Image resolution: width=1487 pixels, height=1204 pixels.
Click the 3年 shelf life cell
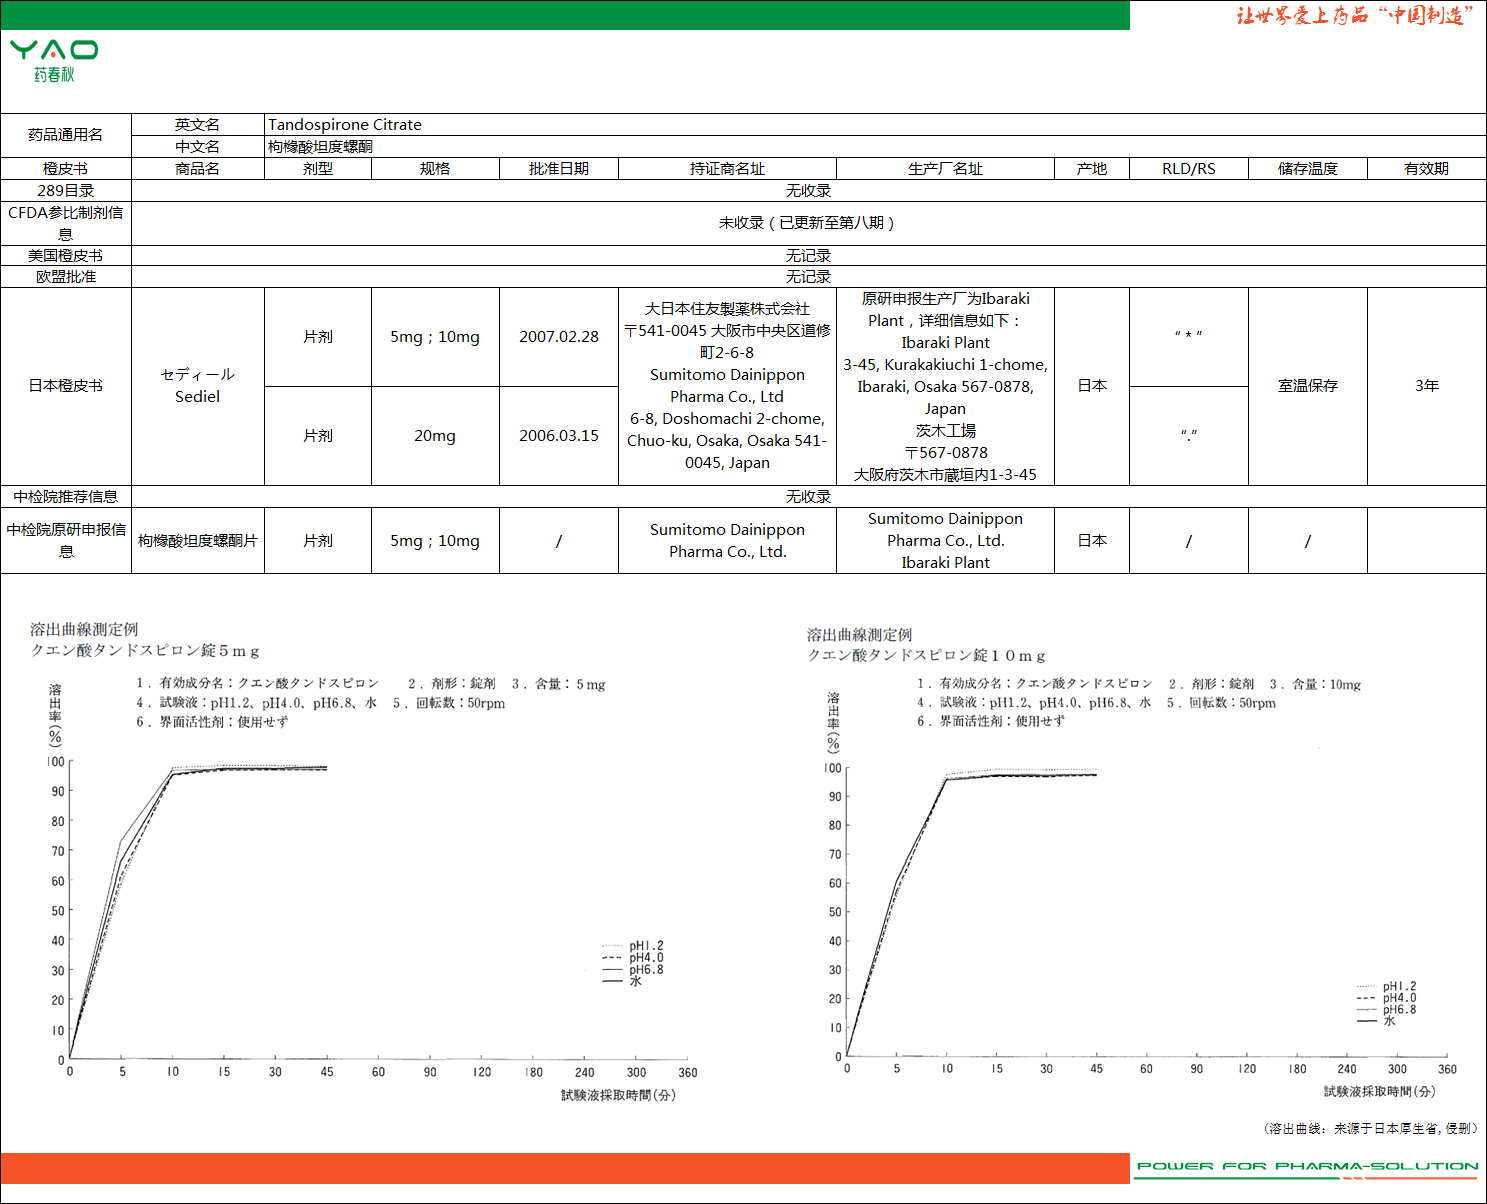click(1427, 386)
